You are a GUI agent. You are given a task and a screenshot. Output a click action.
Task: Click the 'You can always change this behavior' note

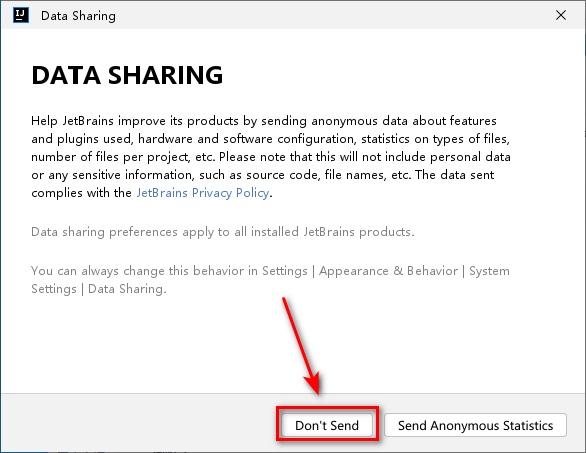(270, 280)
